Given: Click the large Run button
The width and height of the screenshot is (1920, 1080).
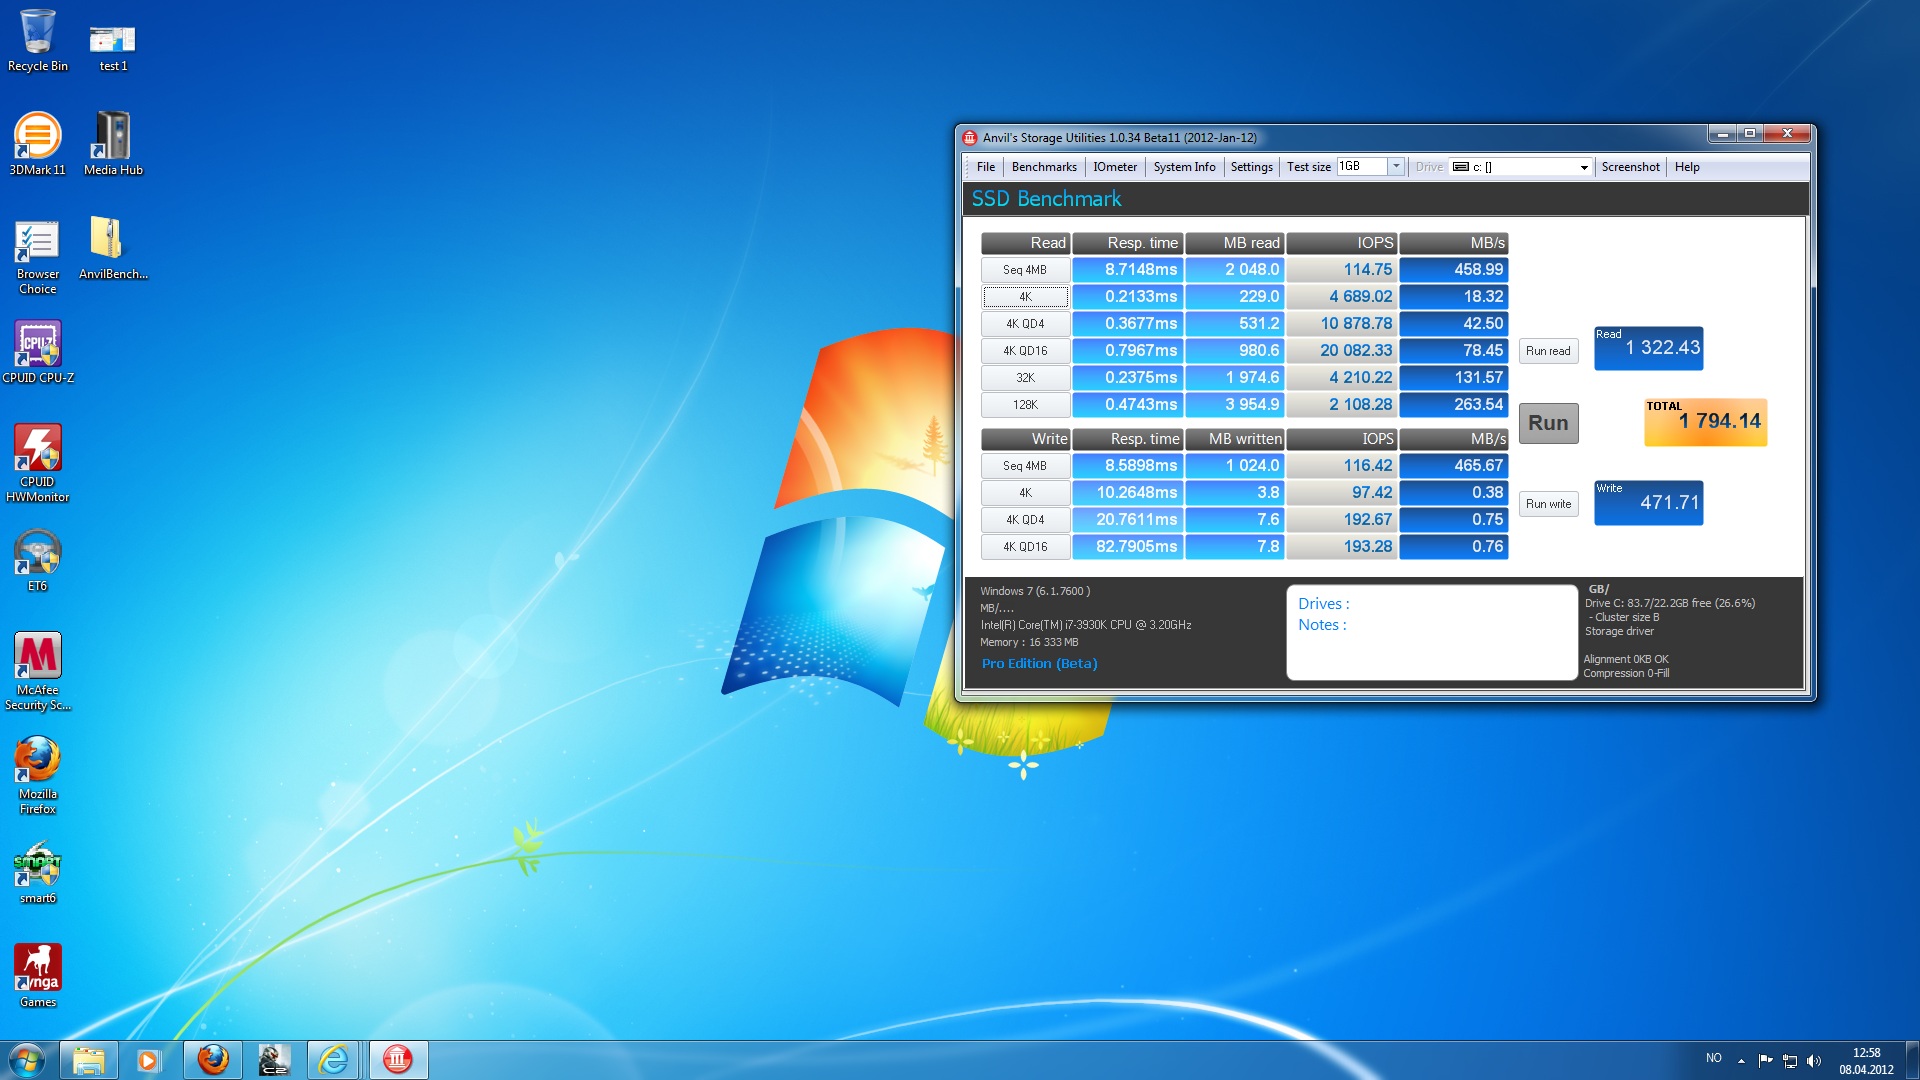Looking at the screenshot, I should pyautogui.click(x=1548, y=423).
